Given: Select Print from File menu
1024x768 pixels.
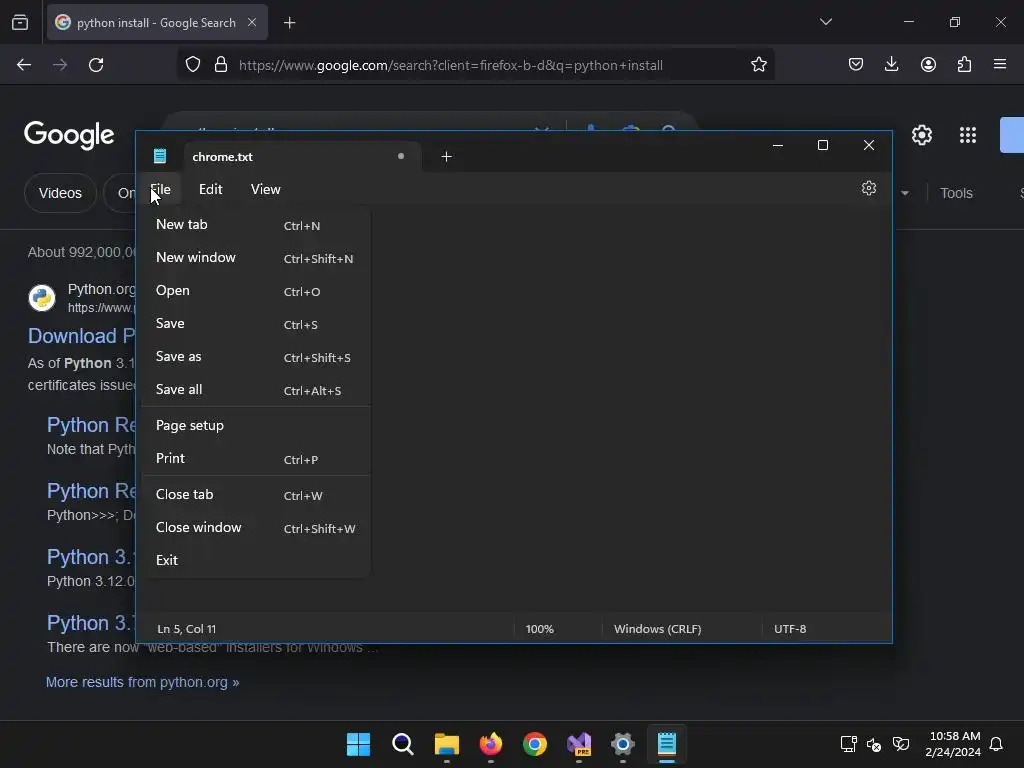Looking at the screenshot, I should point(255,458).
